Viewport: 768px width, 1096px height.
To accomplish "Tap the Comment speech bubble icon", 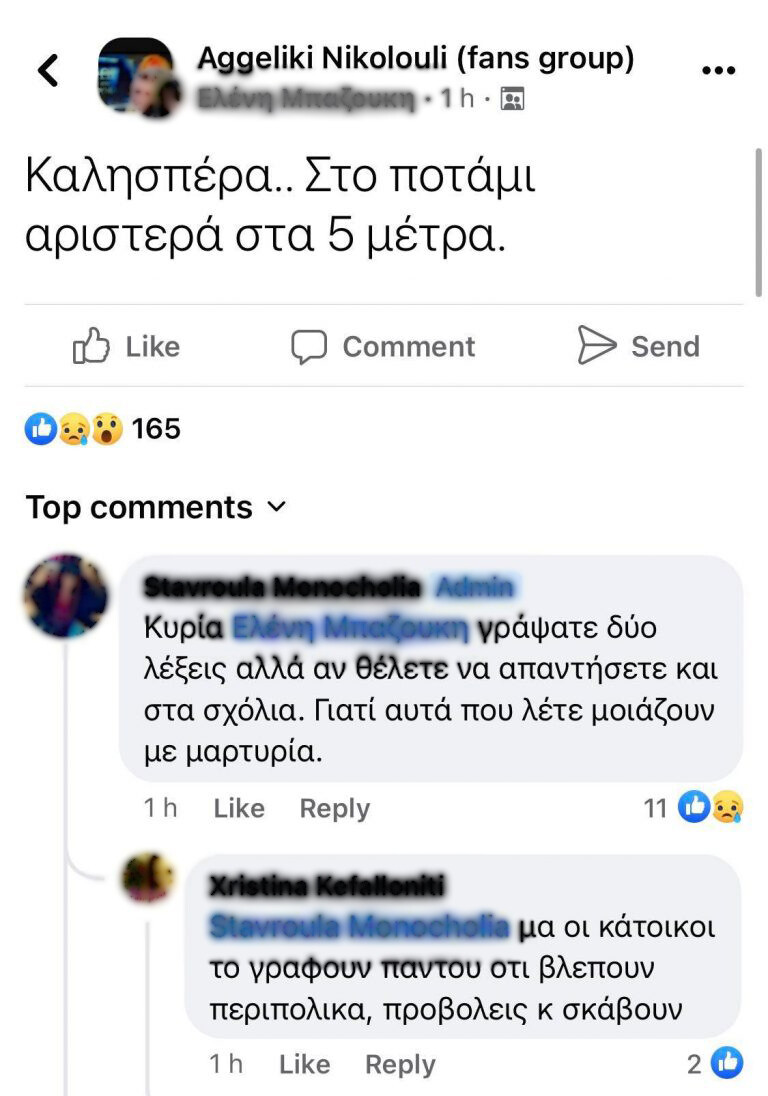I will click(308, 347).
